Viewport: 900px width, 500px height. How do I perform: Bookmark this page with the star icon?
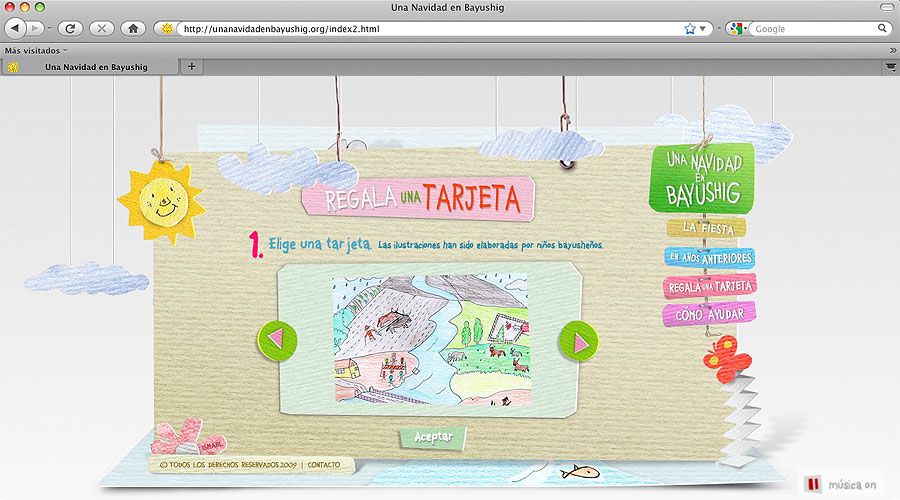[x=689, y=29]
